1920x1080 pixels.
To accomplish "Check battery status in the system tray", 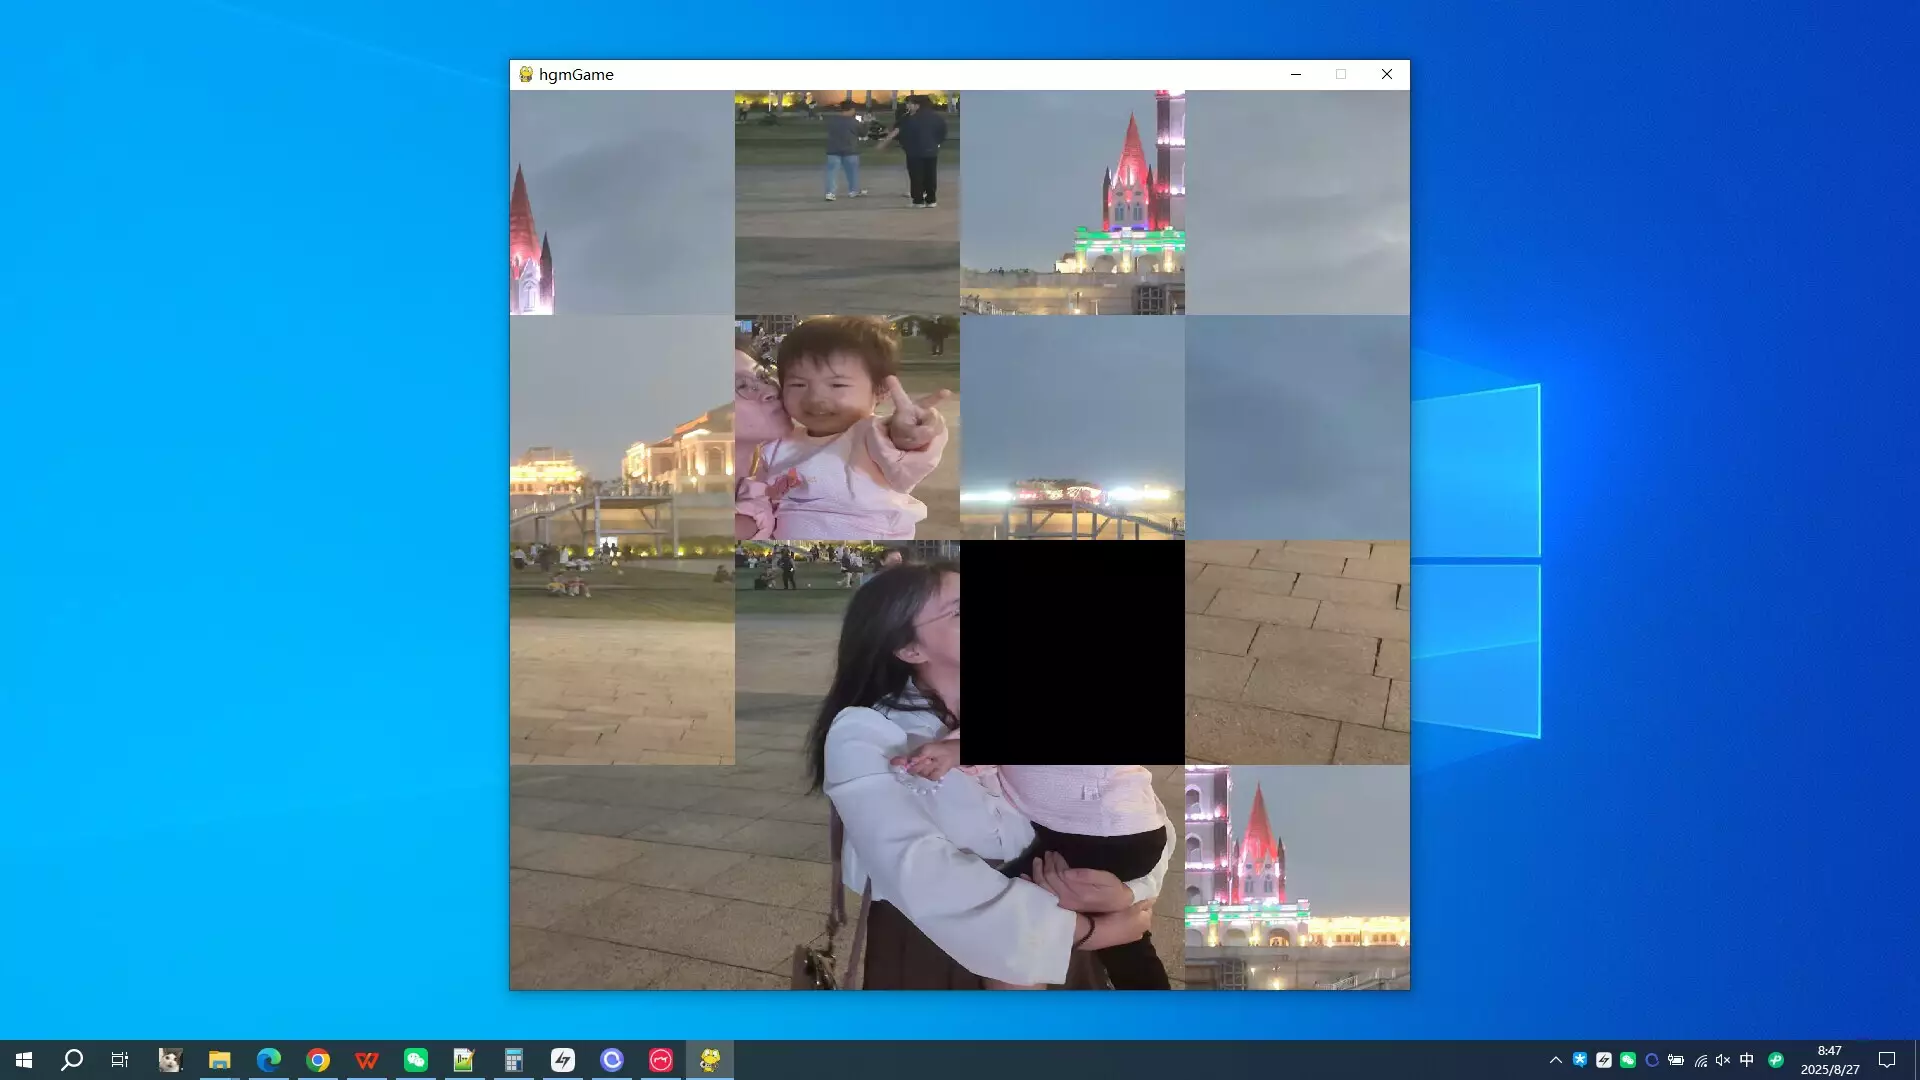I will coord(1677,1059).
